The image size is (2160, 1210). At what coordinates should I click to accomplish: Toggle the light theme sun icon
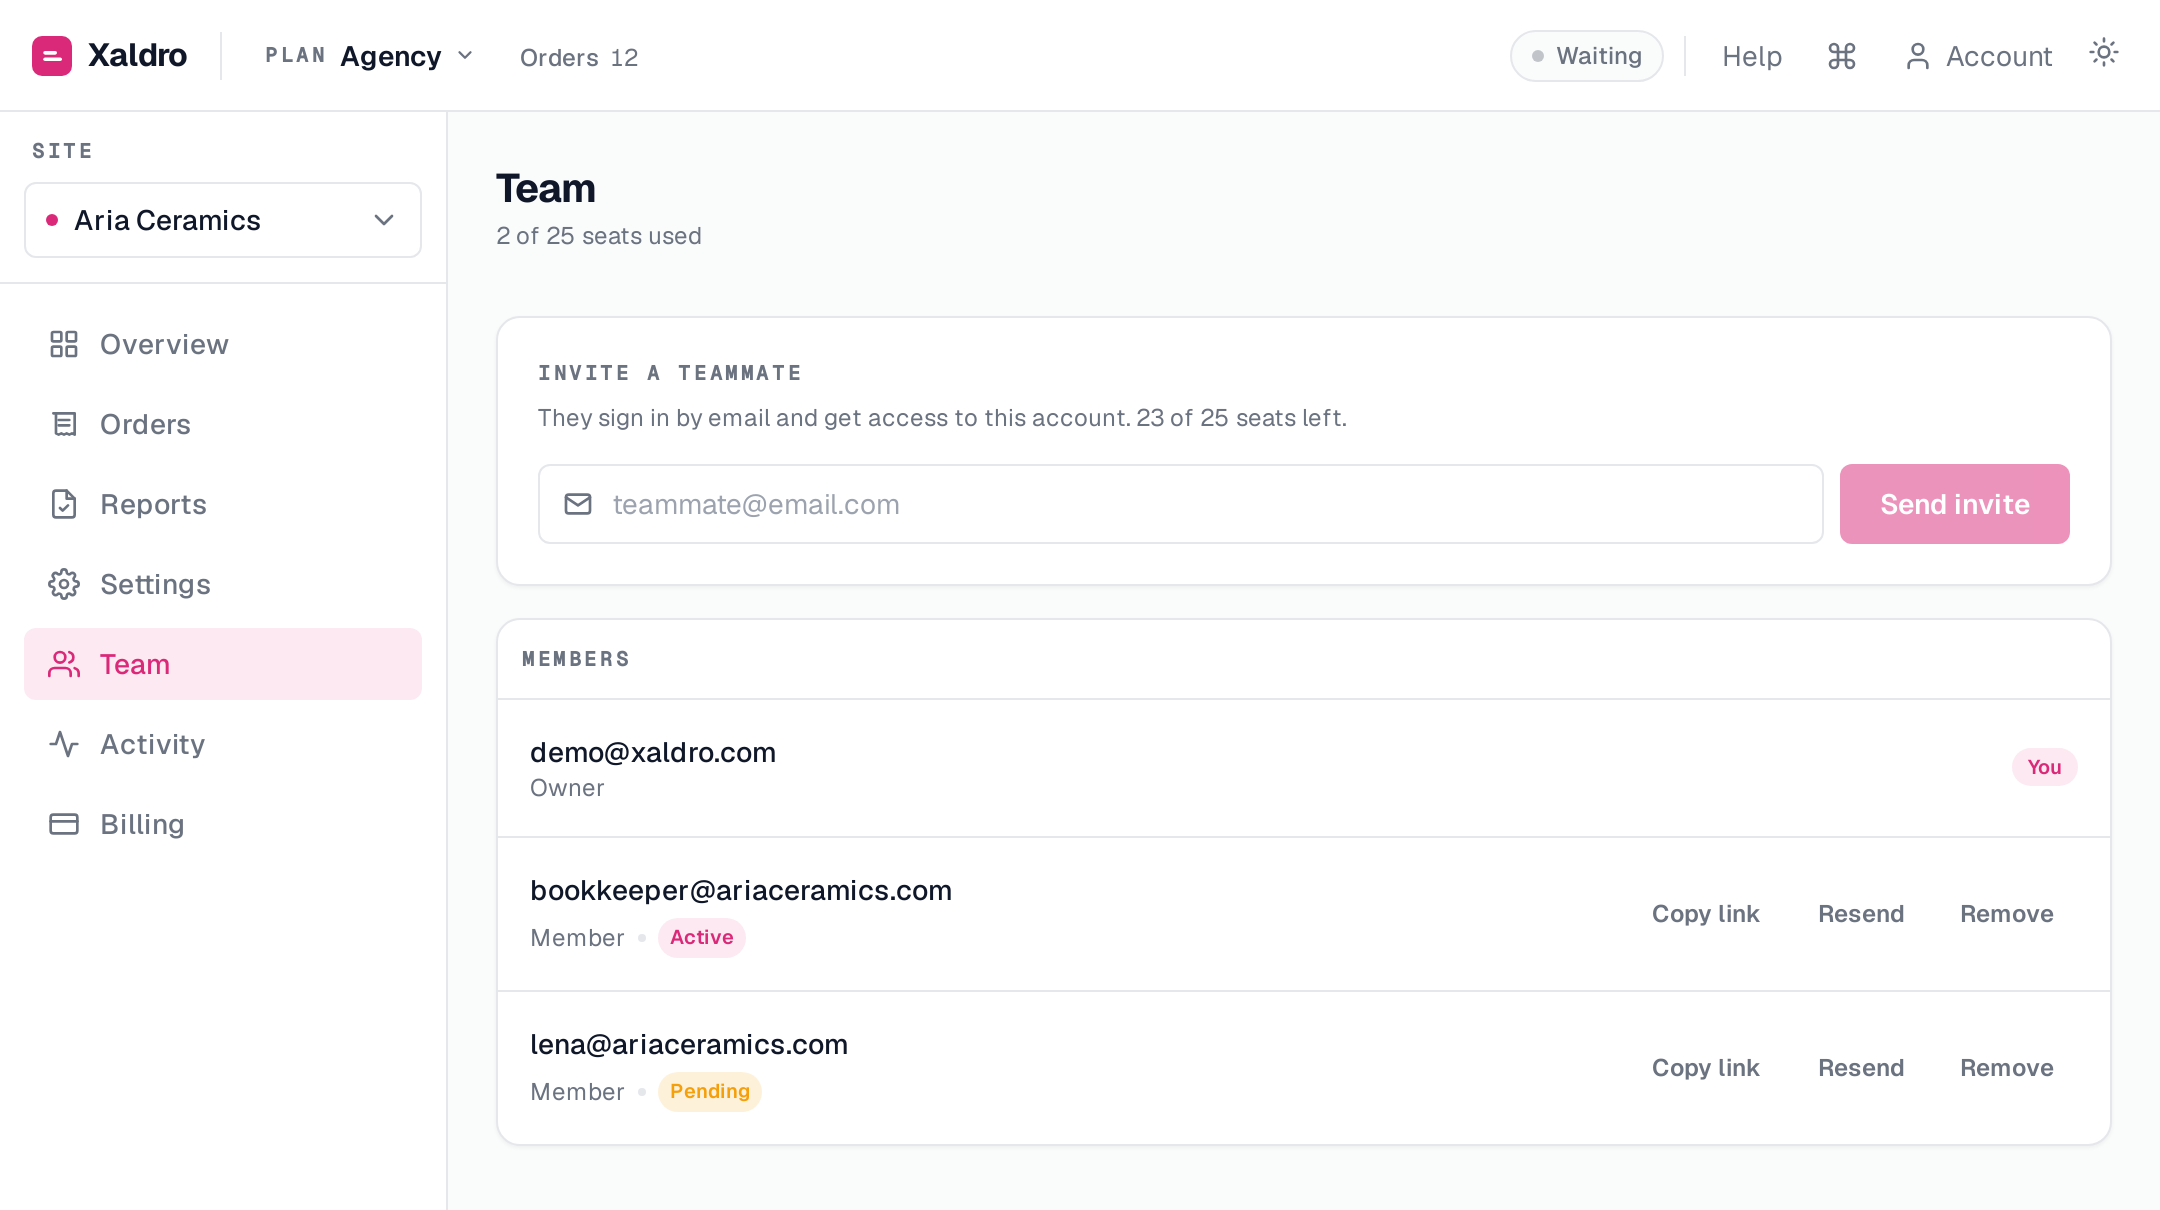2104,52
